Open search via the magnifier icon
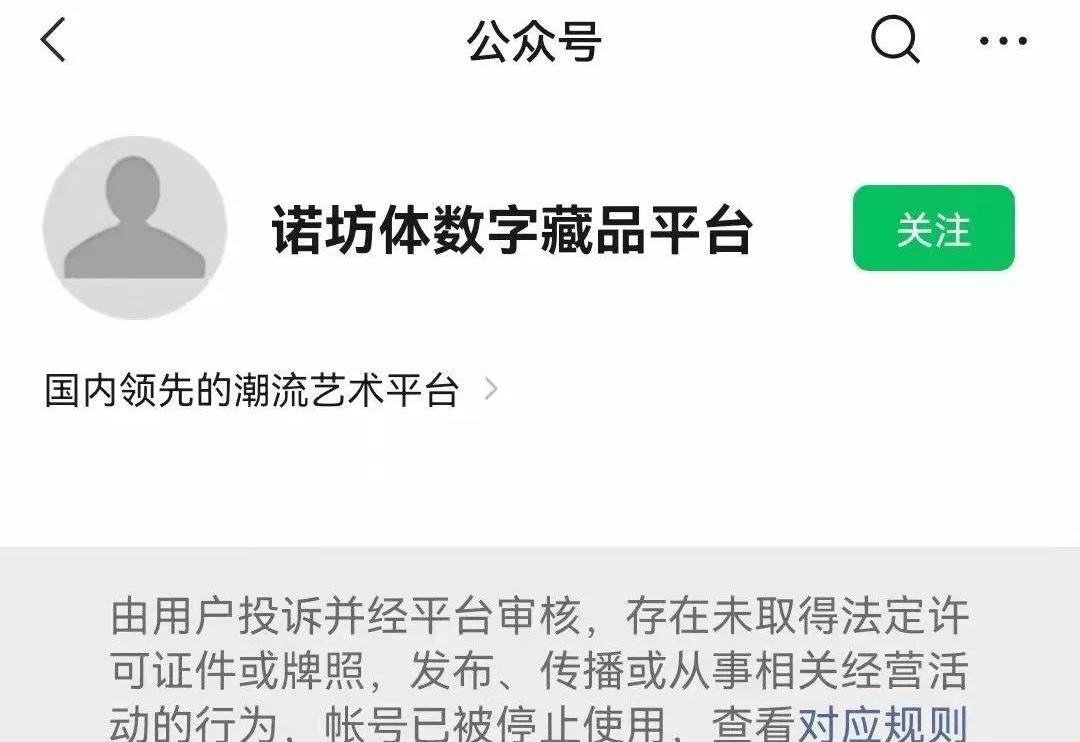Viewport: 1080px width, 742px height. tap(895, 40)
